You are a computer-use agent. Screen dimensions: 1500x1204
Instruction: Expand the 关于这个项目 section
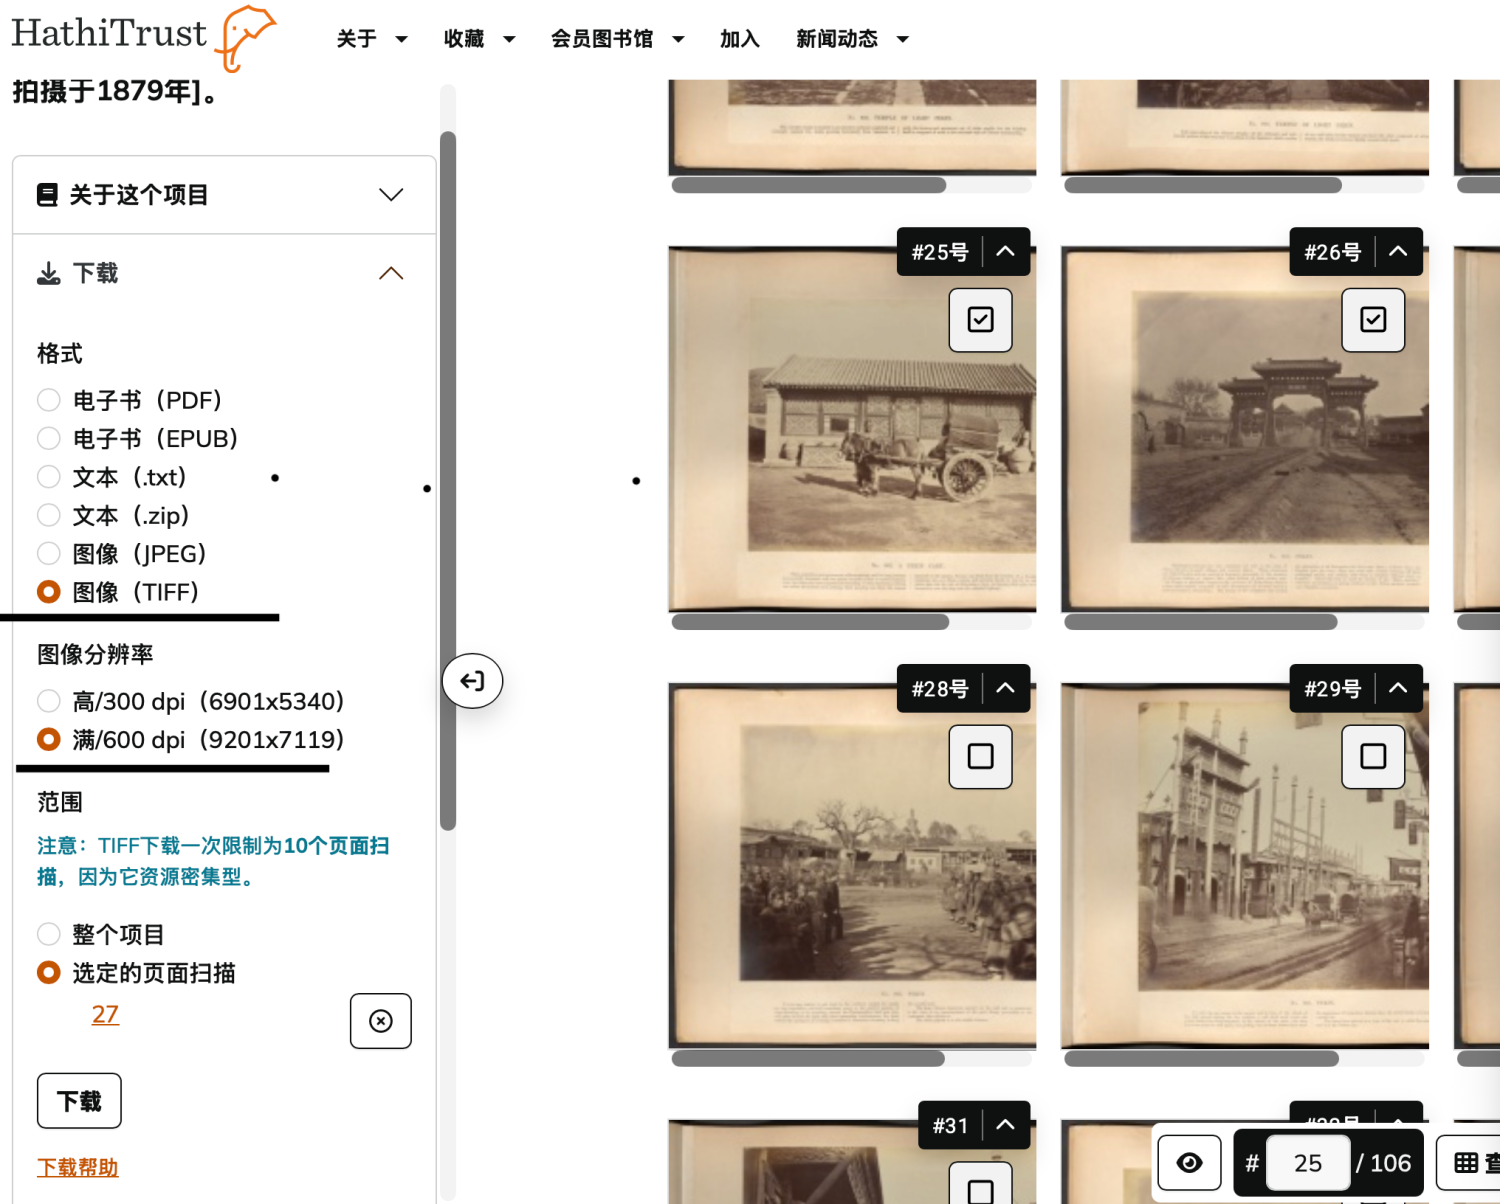(x=391, y=195)
